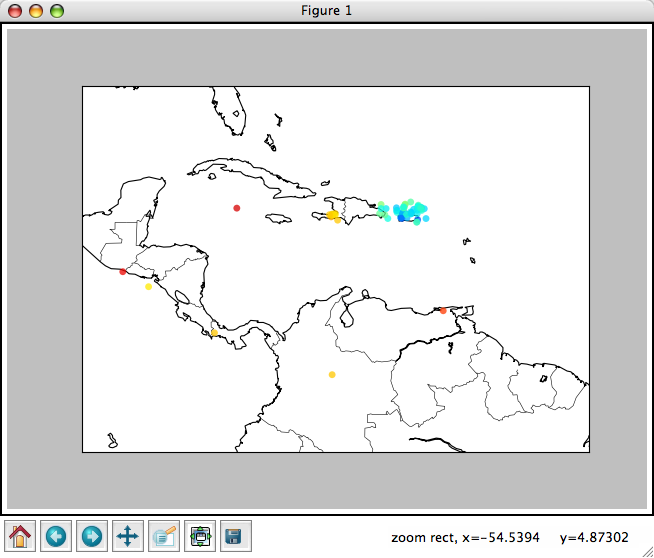Viewport: 654px width, 558px height.
Task: Click the red dot on Guatemala's Pacific coast
Action: pyautogui.click(x=123, y=271)
